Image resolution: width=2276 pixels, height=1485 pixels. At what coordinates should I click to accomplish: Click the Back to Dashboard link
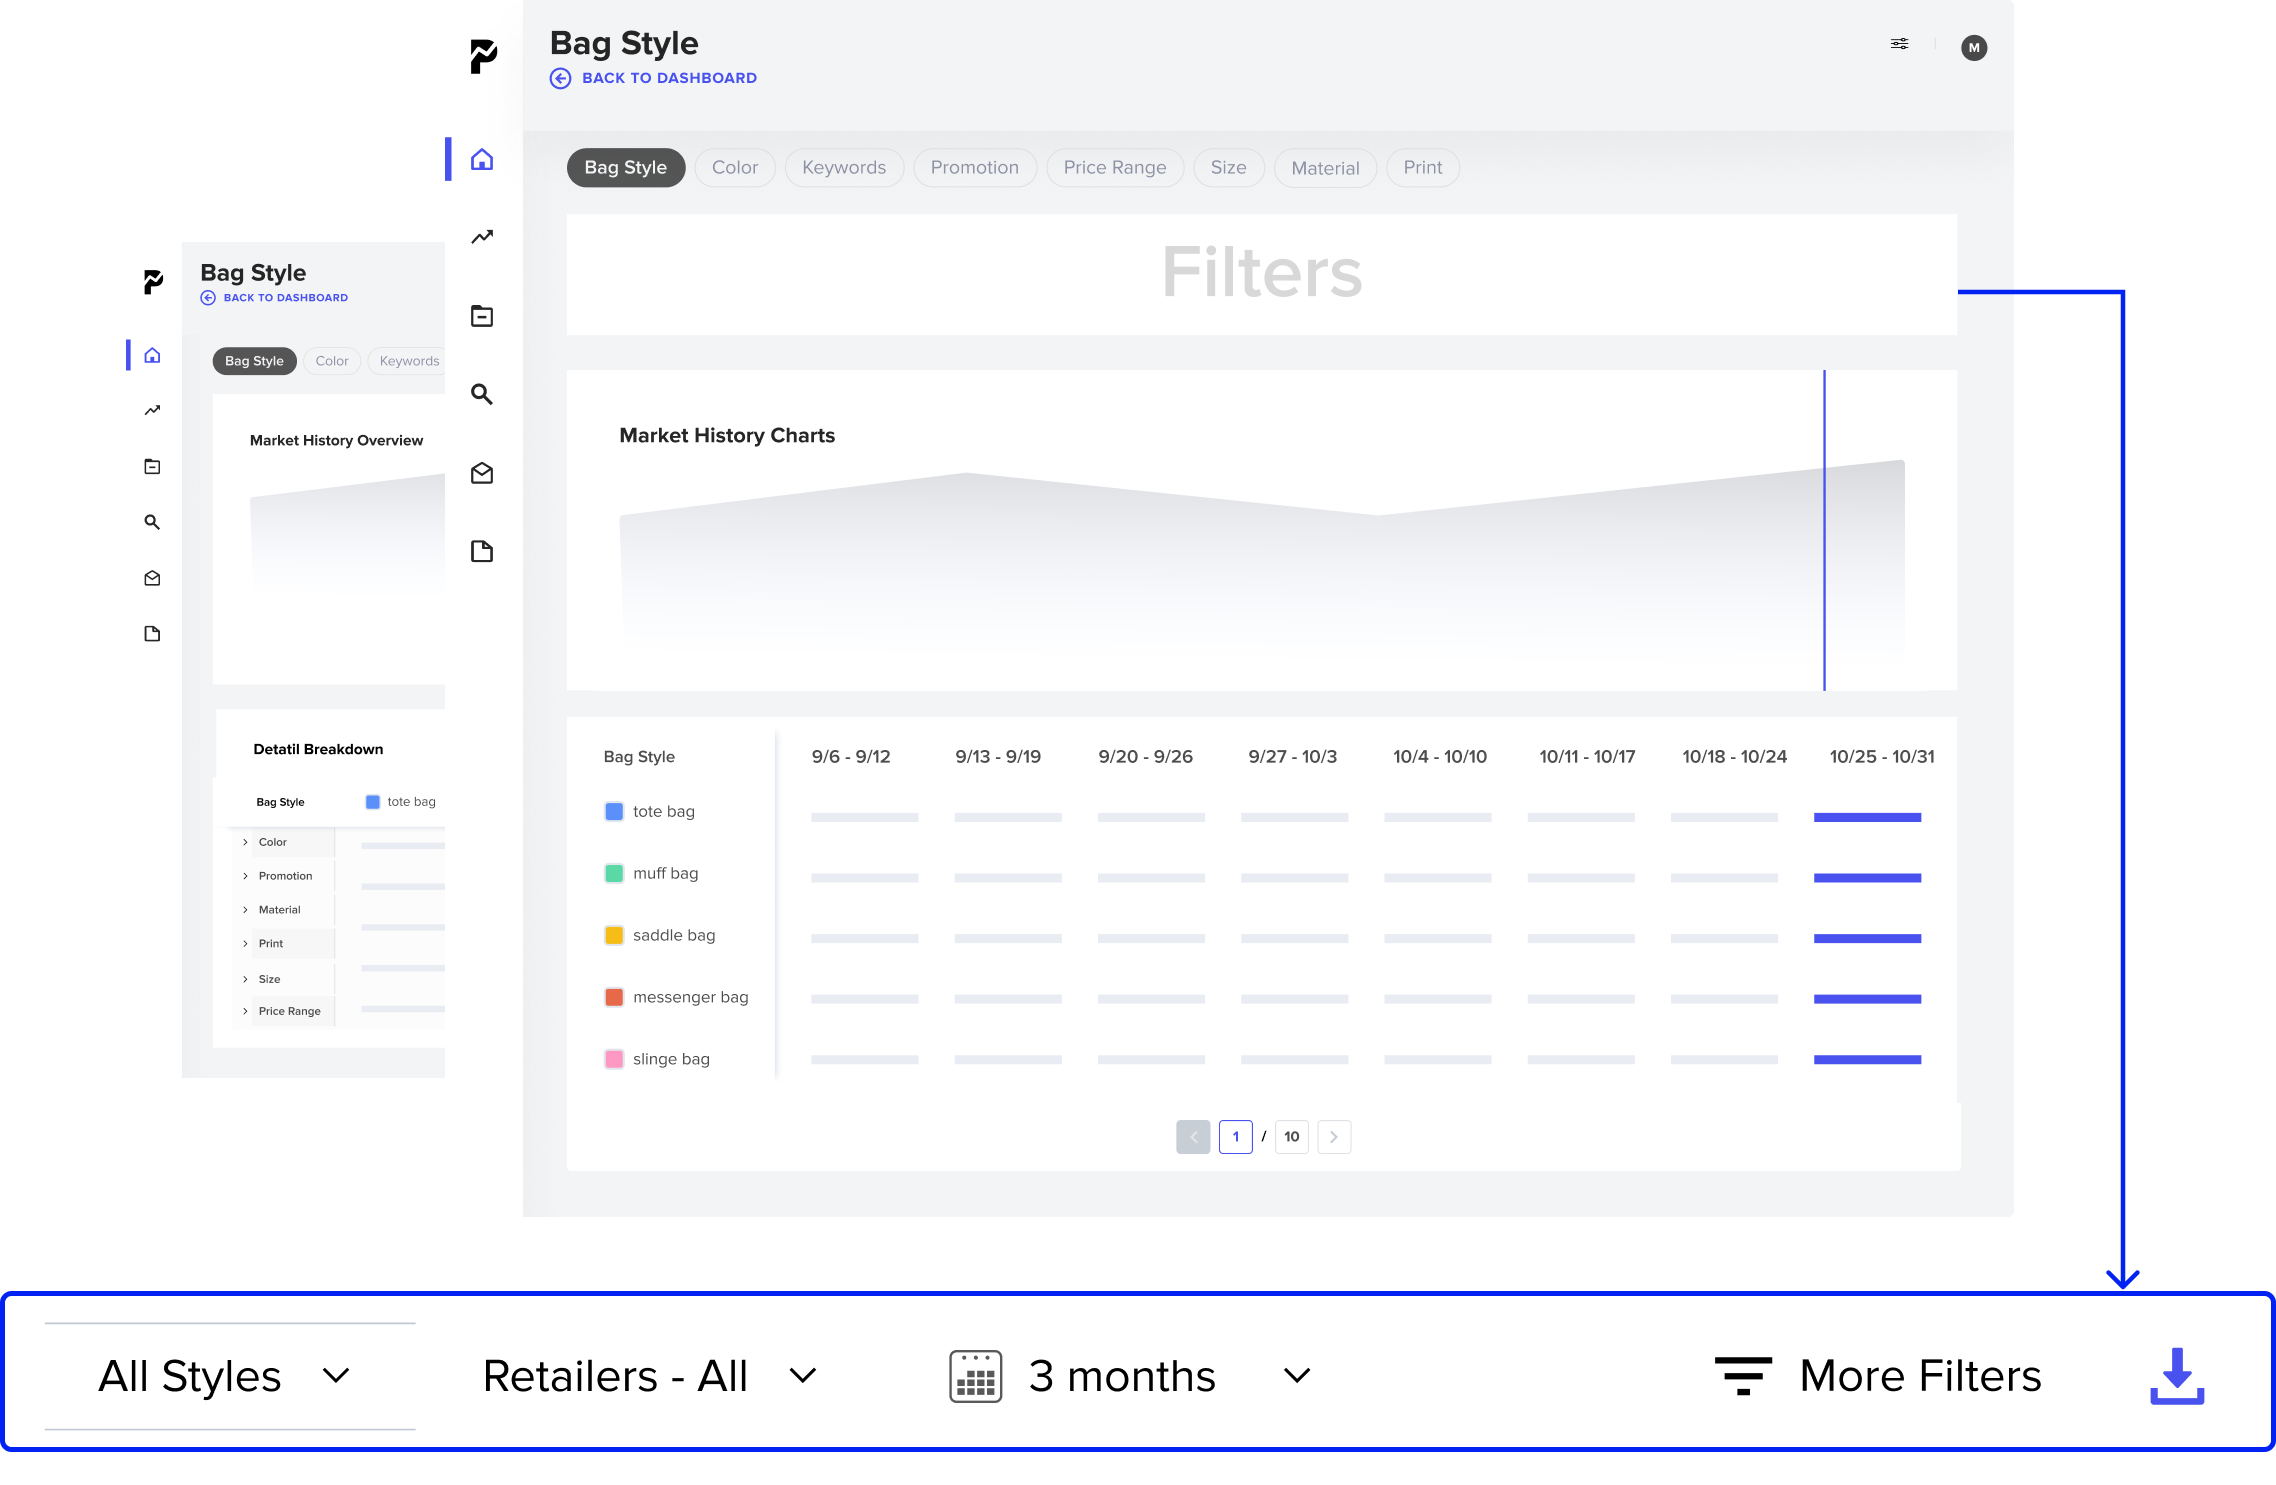click(x=668, y=78)
